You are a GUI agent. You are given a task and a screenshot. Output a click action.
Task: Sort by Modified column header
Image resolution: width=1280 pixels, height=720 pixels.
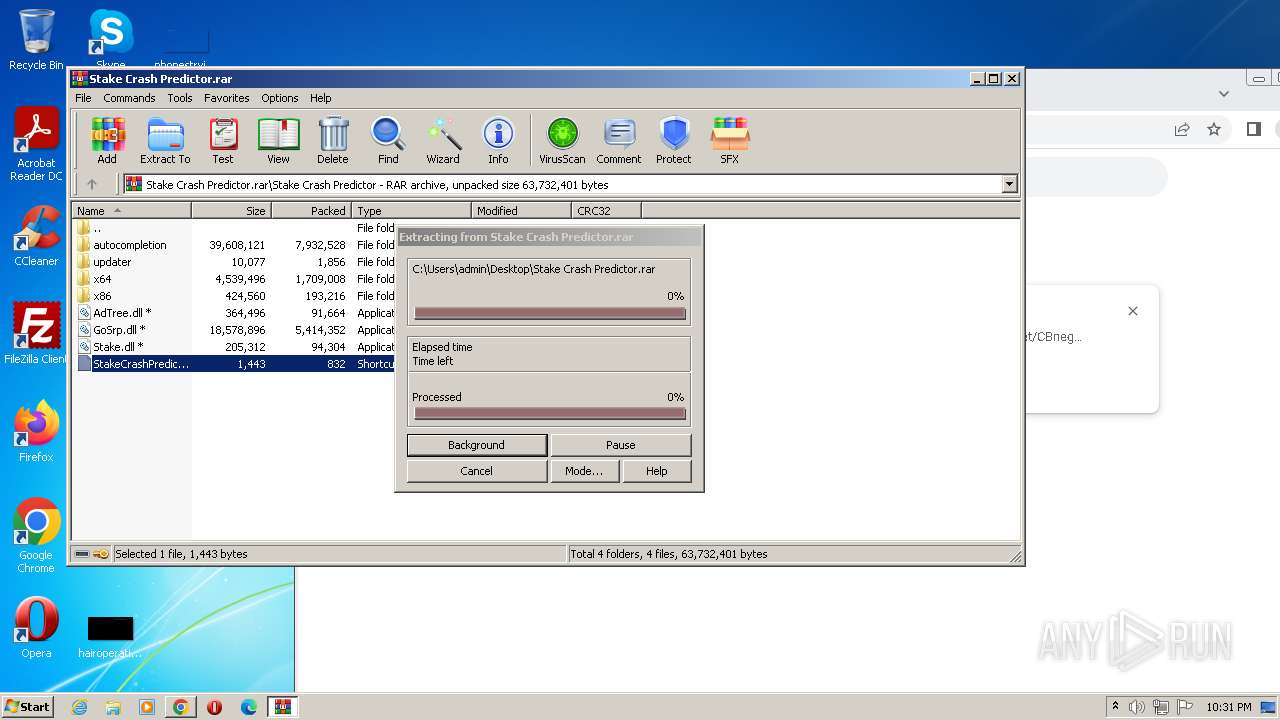[522, 210]
